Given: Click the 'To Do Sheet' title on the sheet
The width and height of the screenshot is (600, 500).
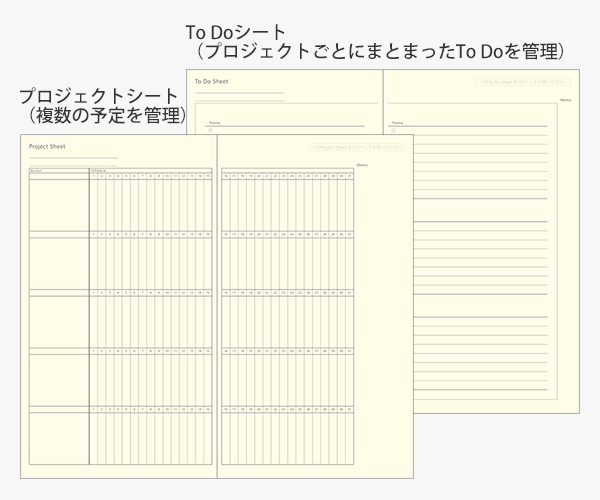Looking at the screenshot, I should coord(212,81).
